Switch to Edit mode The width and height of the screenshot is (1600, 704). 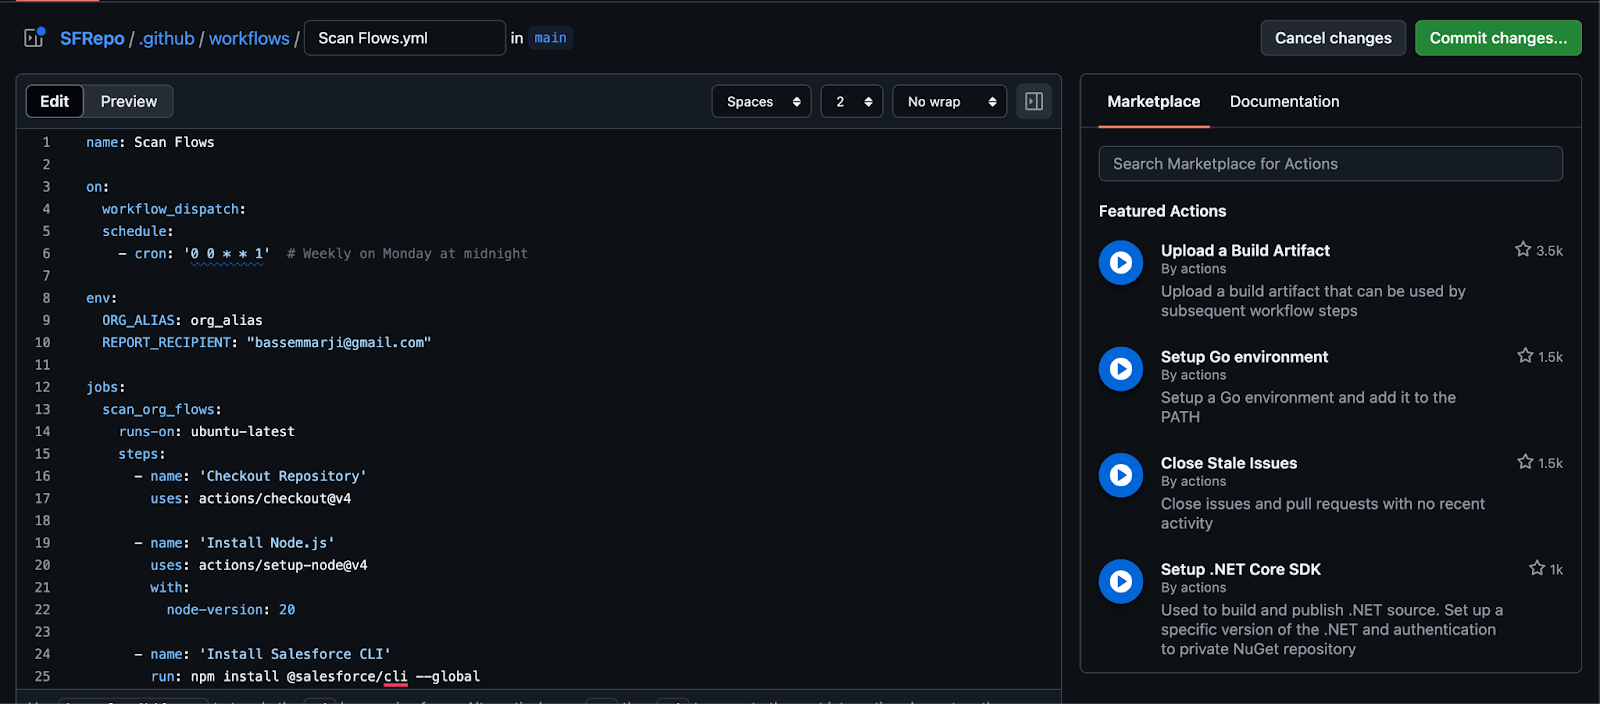[55, 101]
